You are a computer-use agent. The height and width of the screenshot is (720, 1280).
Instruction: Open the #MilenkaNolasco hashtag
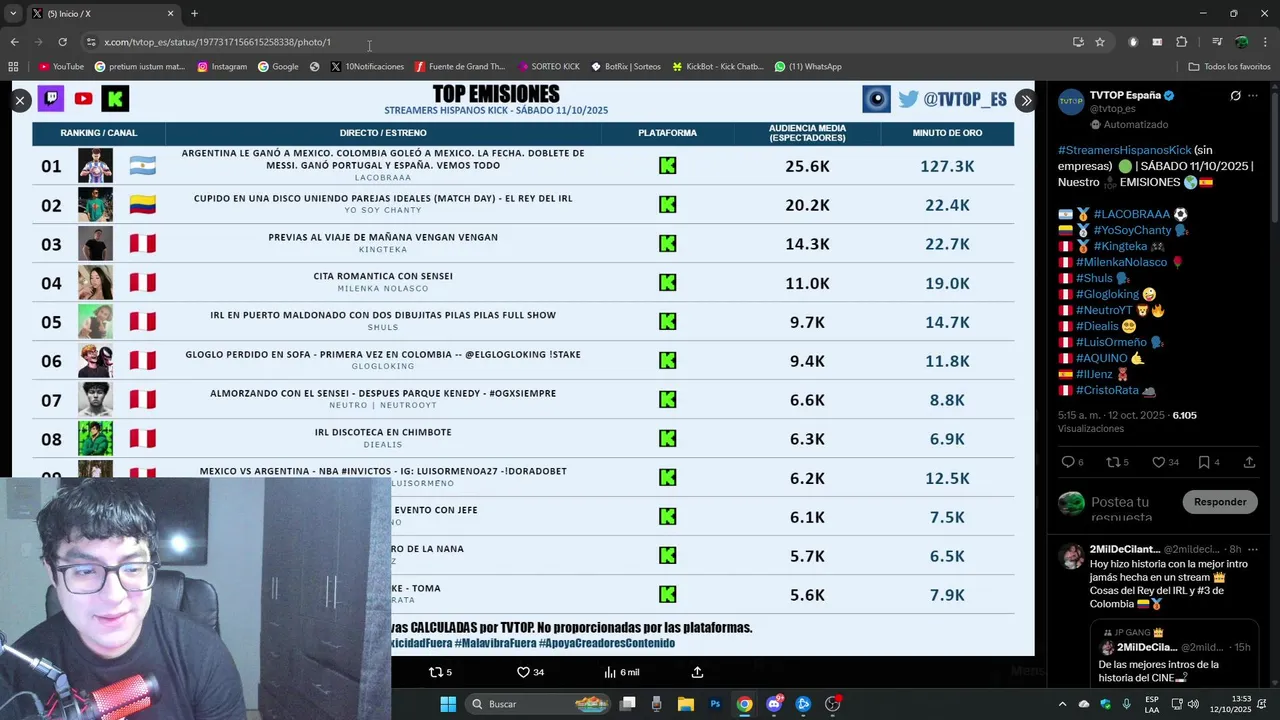1122,262
